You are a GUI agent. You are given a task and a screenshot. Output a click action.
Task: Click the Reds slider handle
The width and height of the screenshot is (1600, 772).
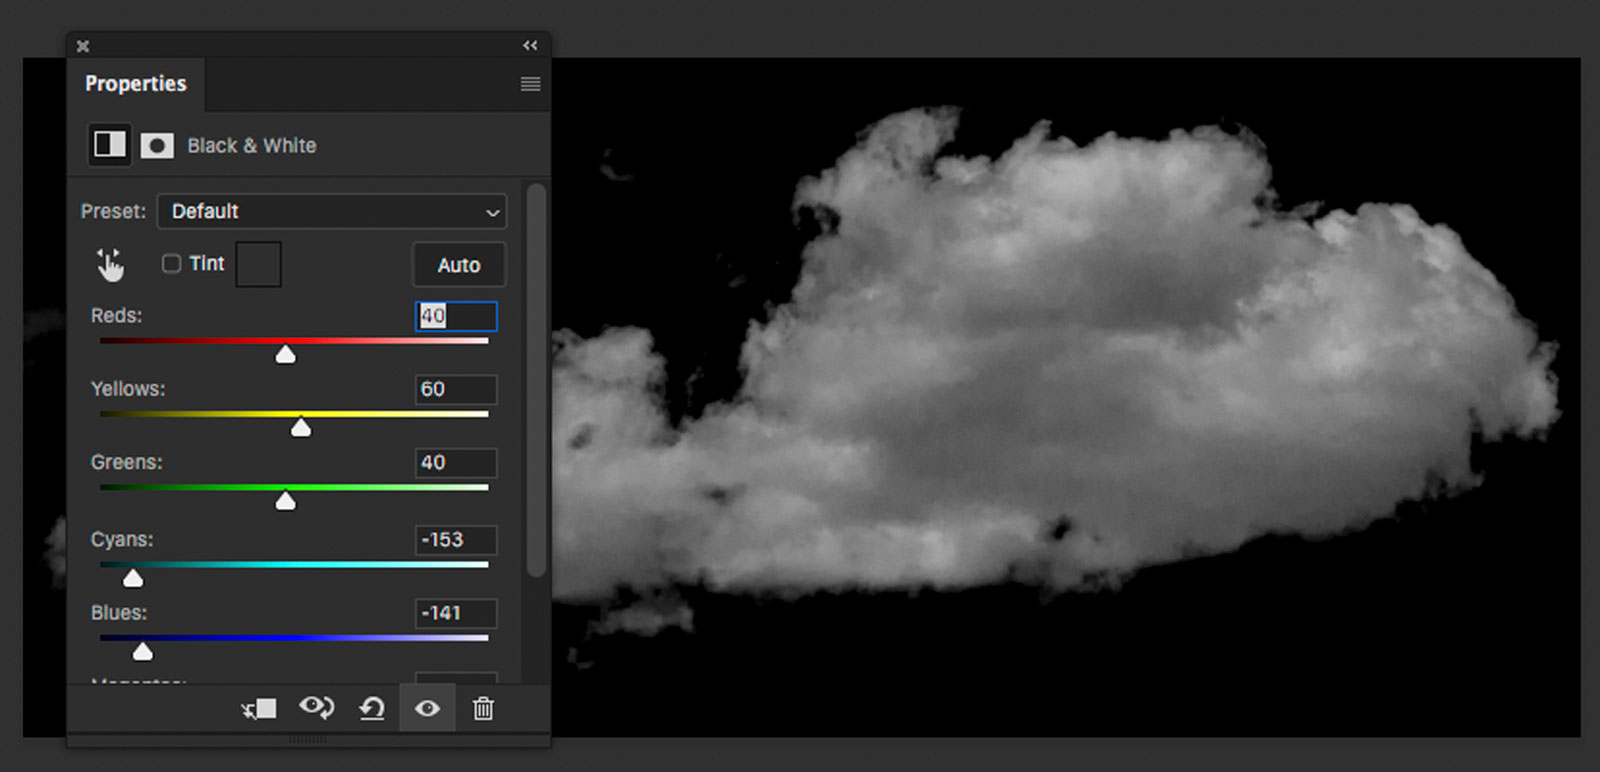tap(286, 355)
